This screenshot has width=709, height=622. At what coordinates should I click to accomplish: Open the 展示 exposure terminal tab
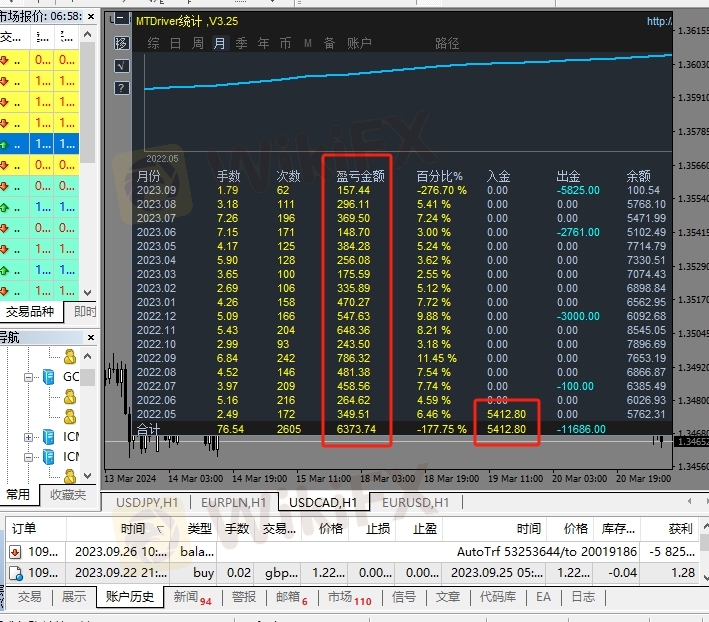pyautogui.click(x=74, y=597)
